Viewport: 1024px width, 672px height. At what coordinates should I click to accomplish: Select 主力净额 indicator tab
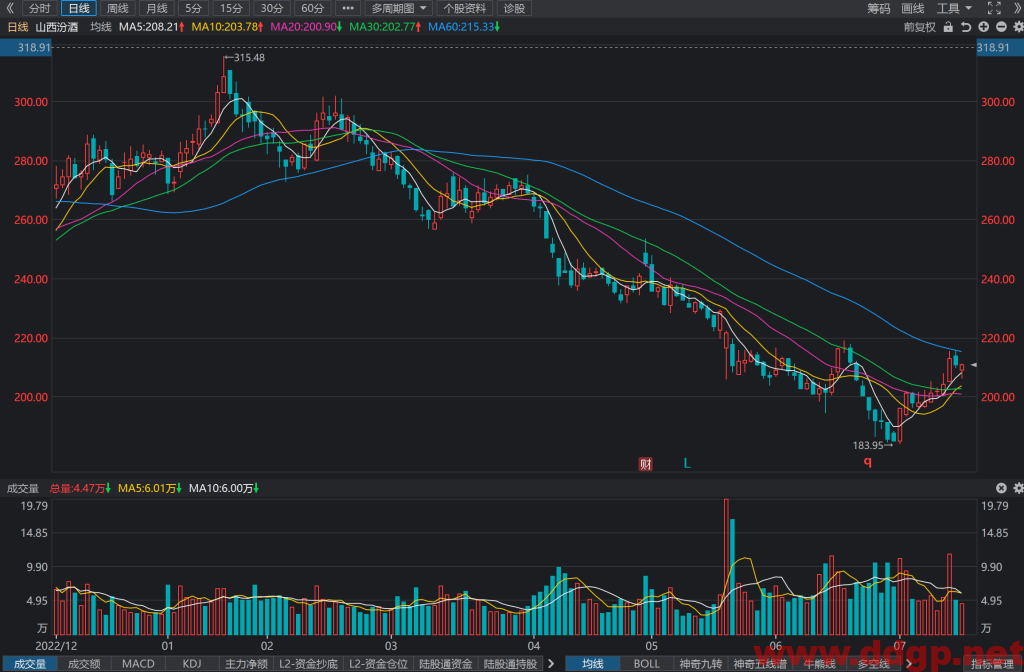tap(246, 664)
